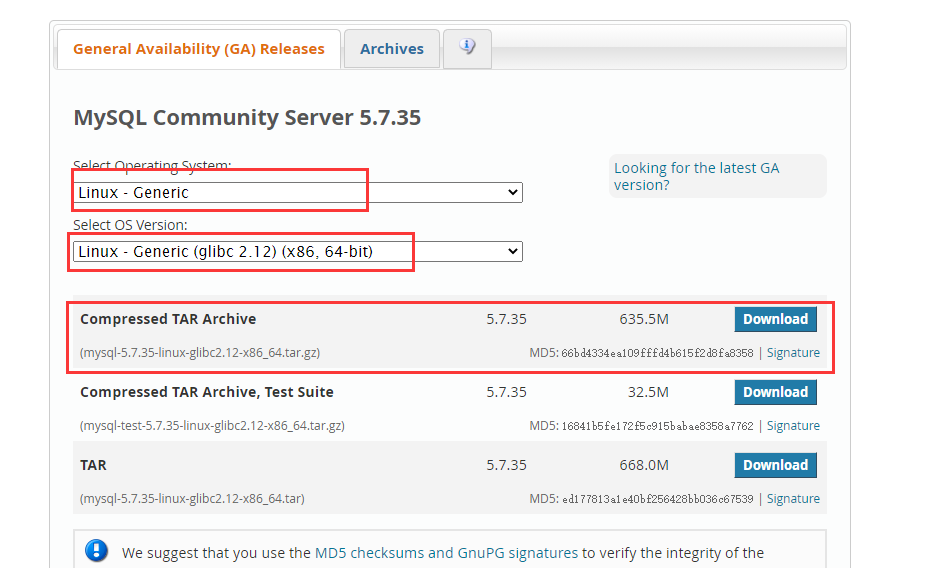Click the 'TAR' package title
The height and width of the screenshot is (568, 941).
coord(93,465)
